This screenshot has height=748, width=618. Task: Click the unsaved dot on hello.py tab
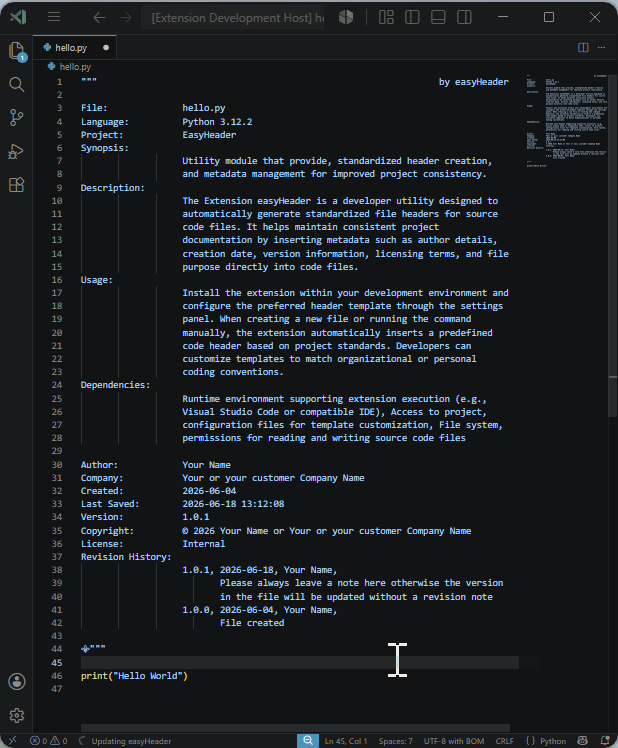(106, 48)
